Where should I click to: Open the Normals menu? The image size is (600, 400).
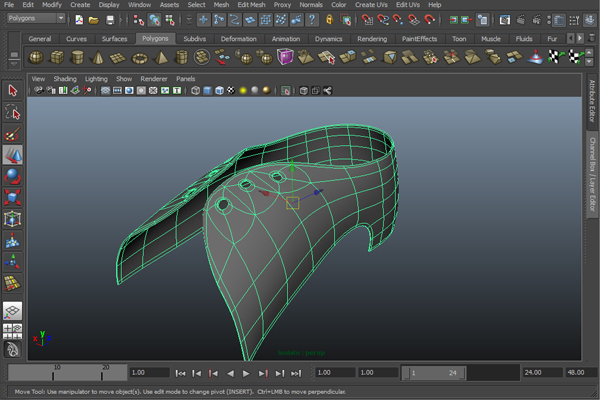pos(311,5)
